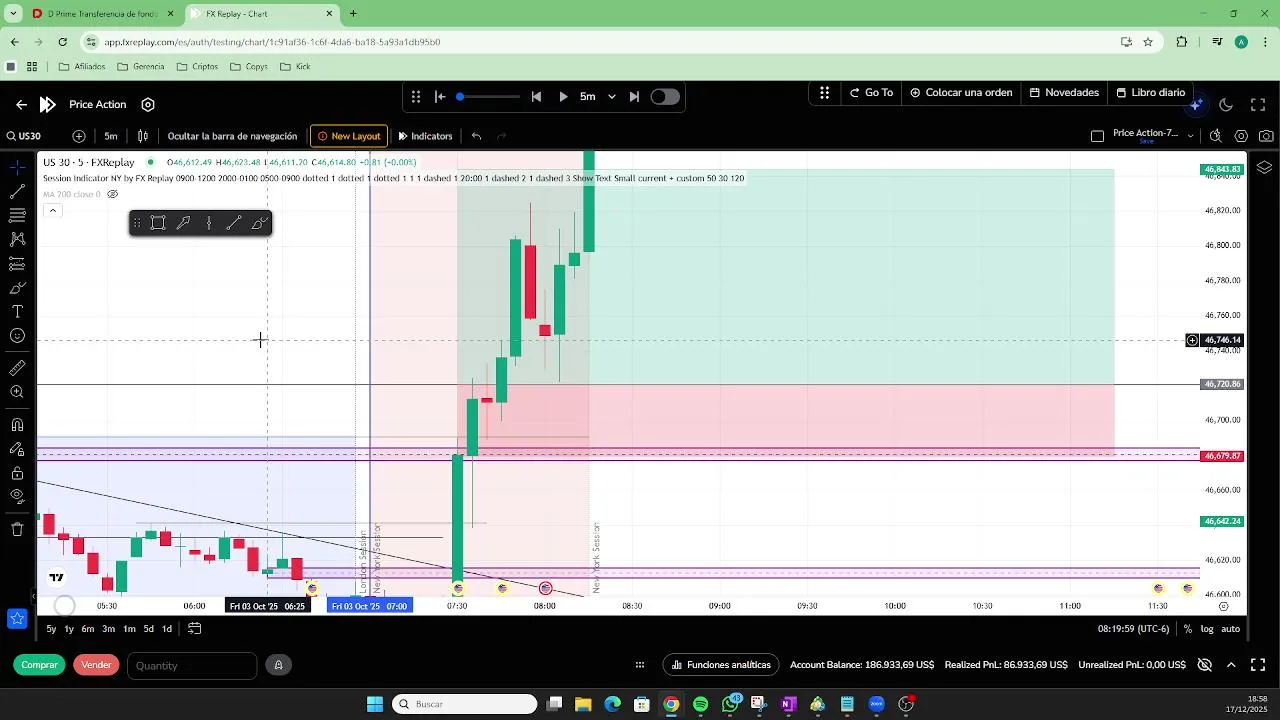1280x720 pixels.
Task: Click Ocultar la barra de navegación
Action: pos(232,136)
